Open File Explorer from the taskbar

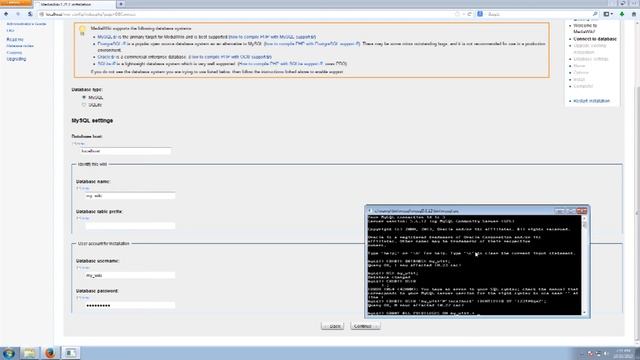click(x=29, y=353)
